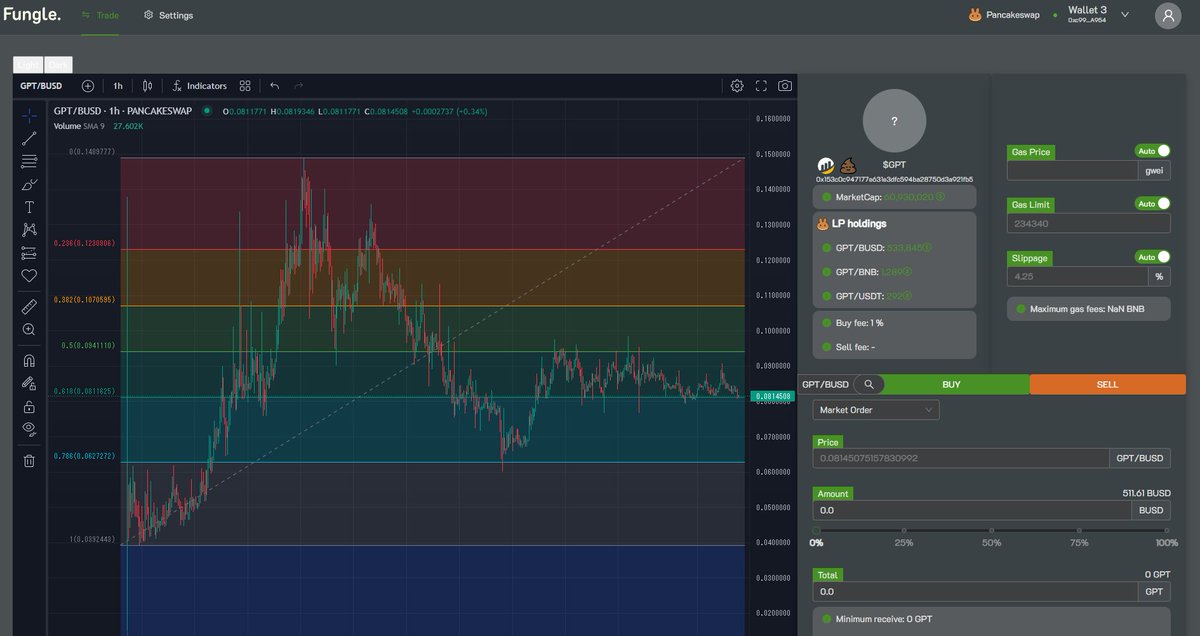Viewport: 1200px width, 636px height.
Task: Toggle Gas Limit Auto switch
Action: [1153, 204]
